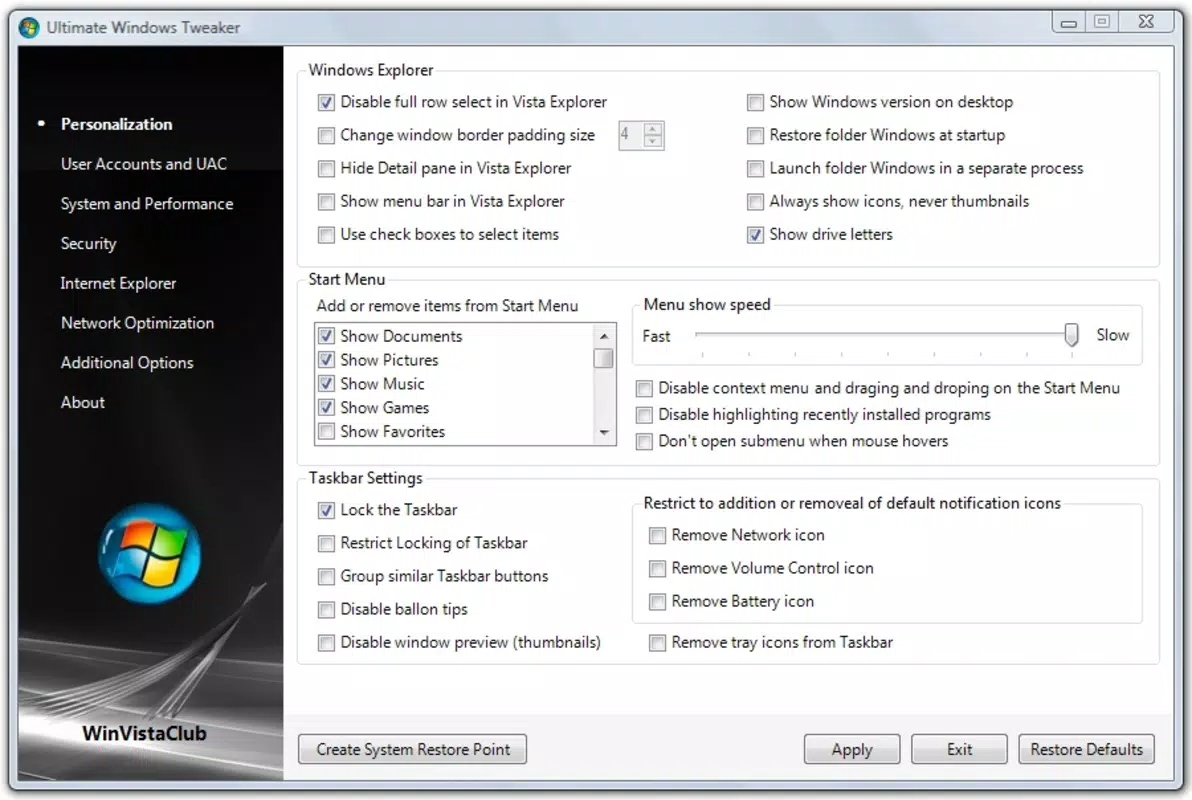The width and height of the screenshot is (1192, 800).
Task: Check Show Favorites in Start Menu list
Action: coord(326,431)
